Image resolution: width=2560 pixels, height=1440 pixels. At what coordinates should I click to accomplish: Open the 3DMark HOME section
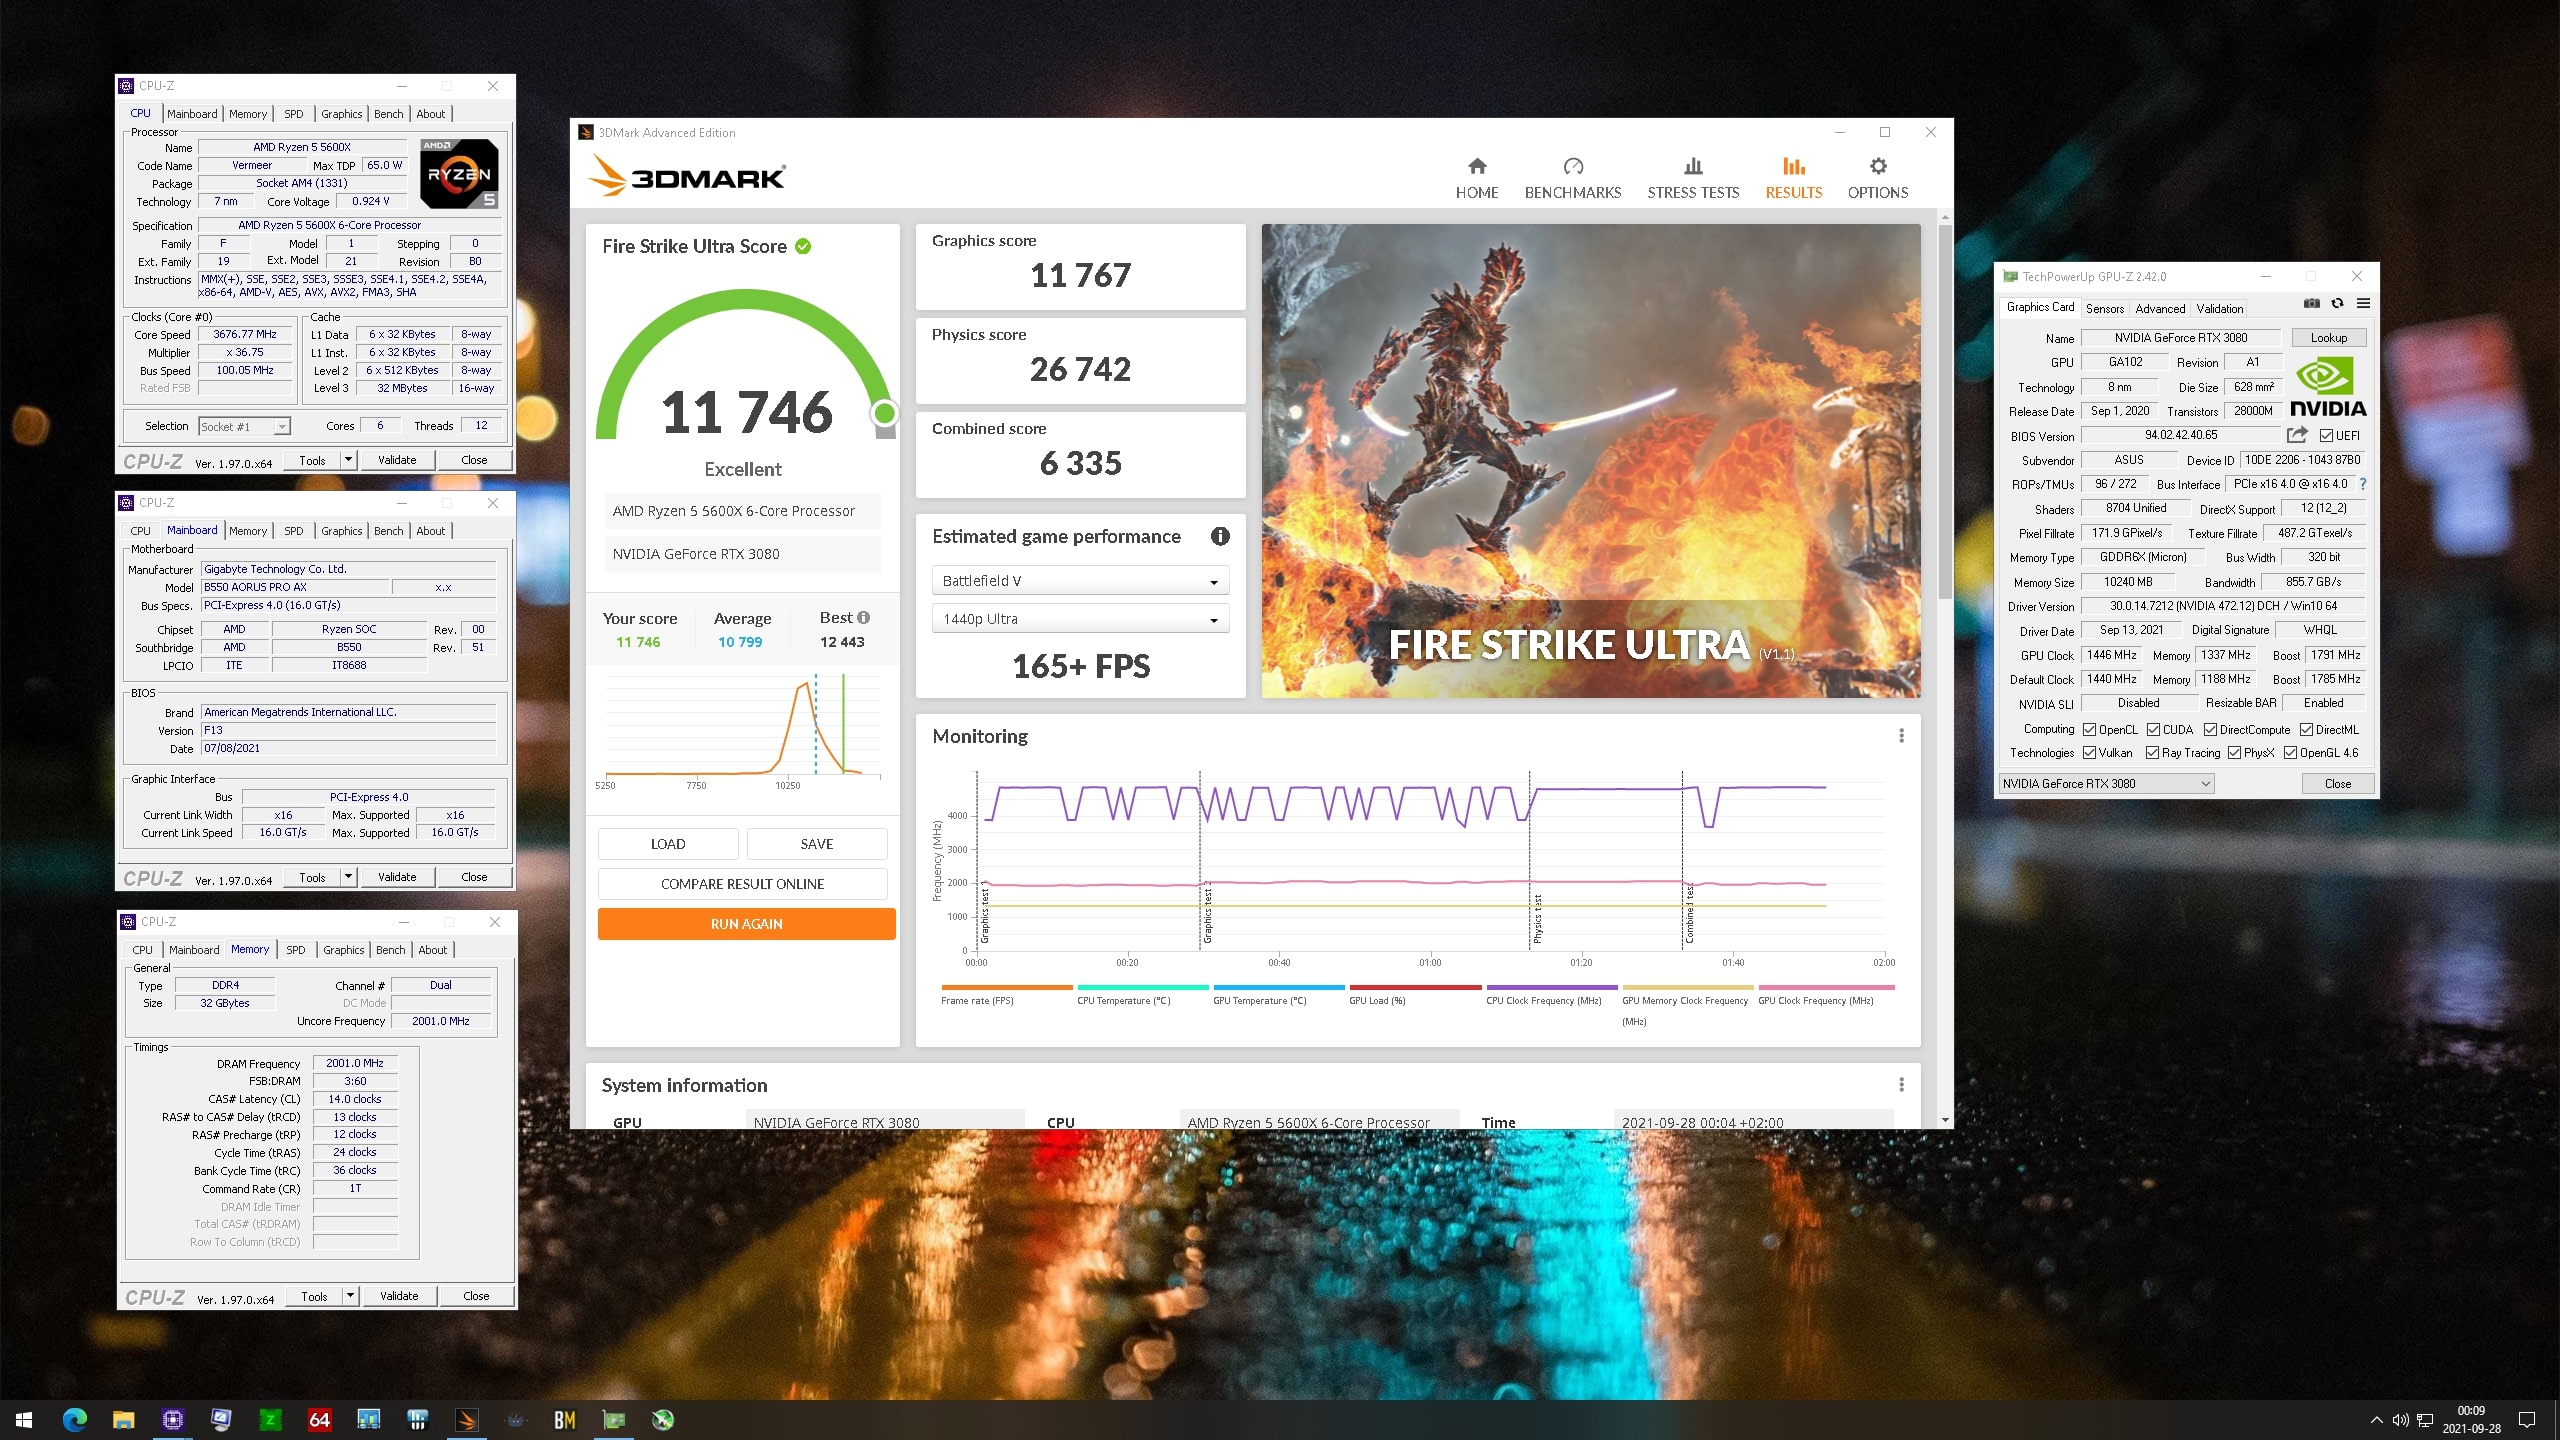(x=1476, y=178)
